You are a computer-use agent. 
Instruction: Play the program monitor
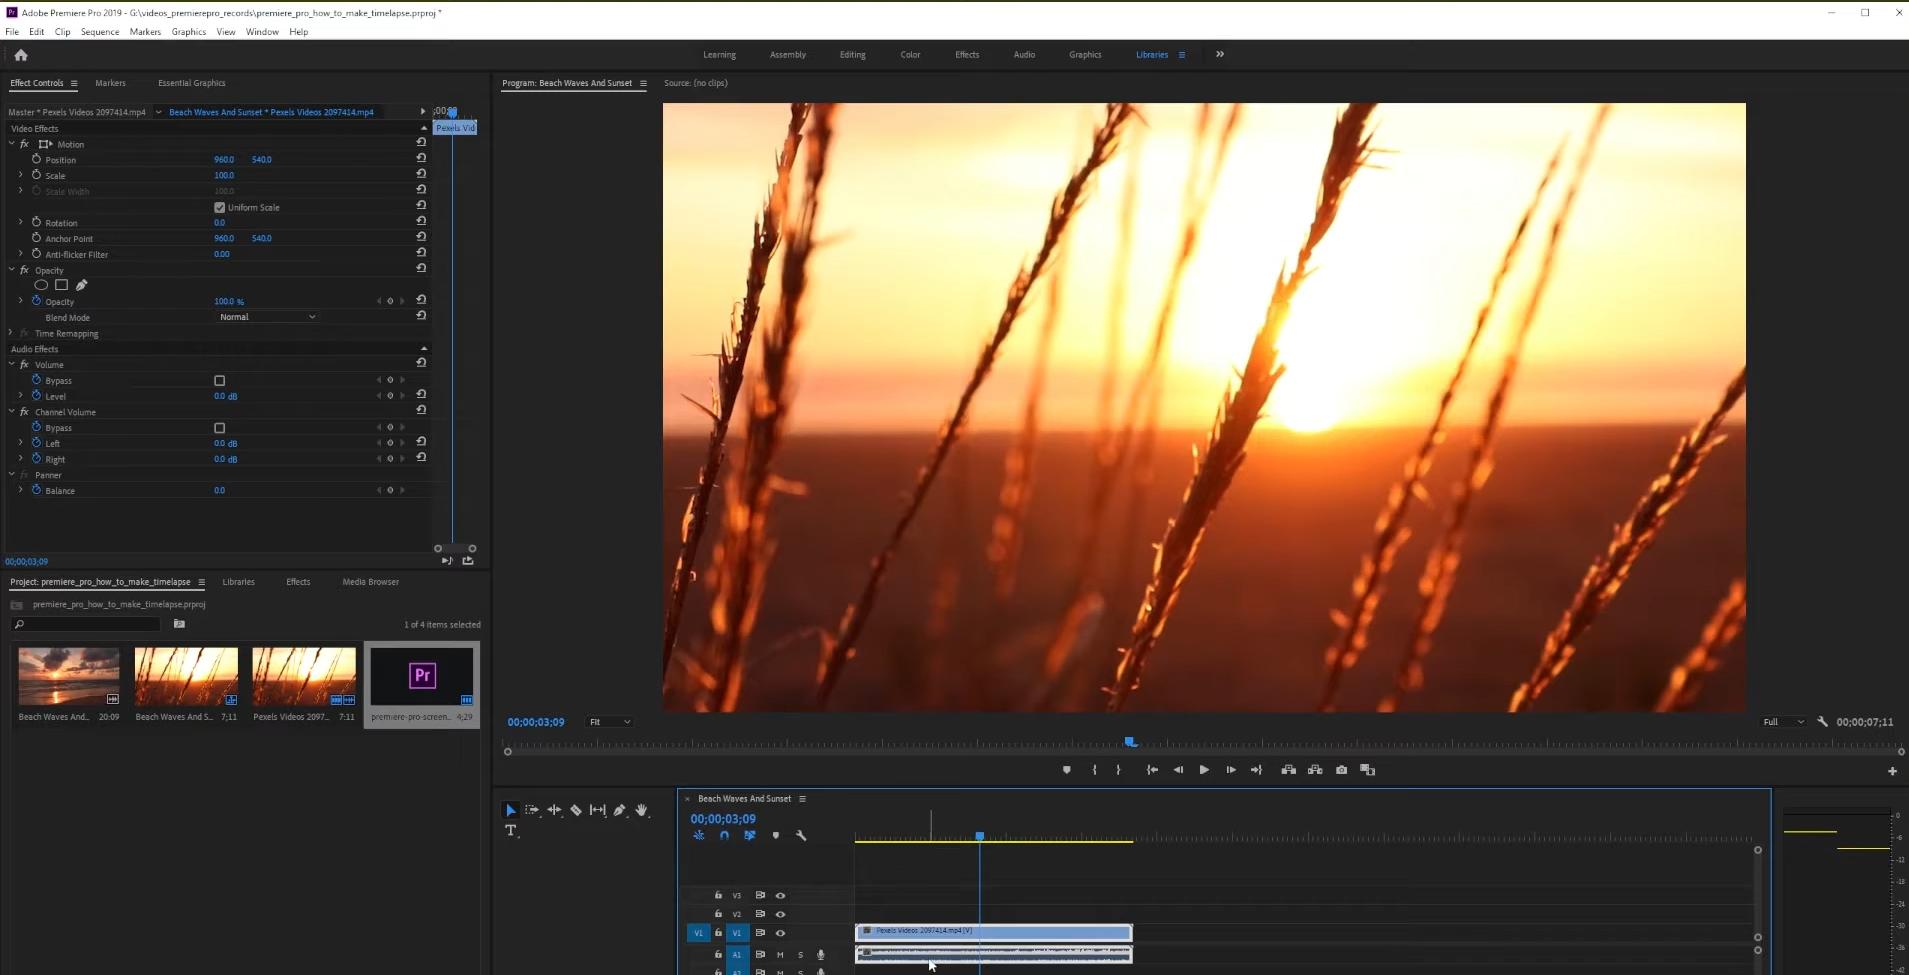click(x=1204, y=770)
